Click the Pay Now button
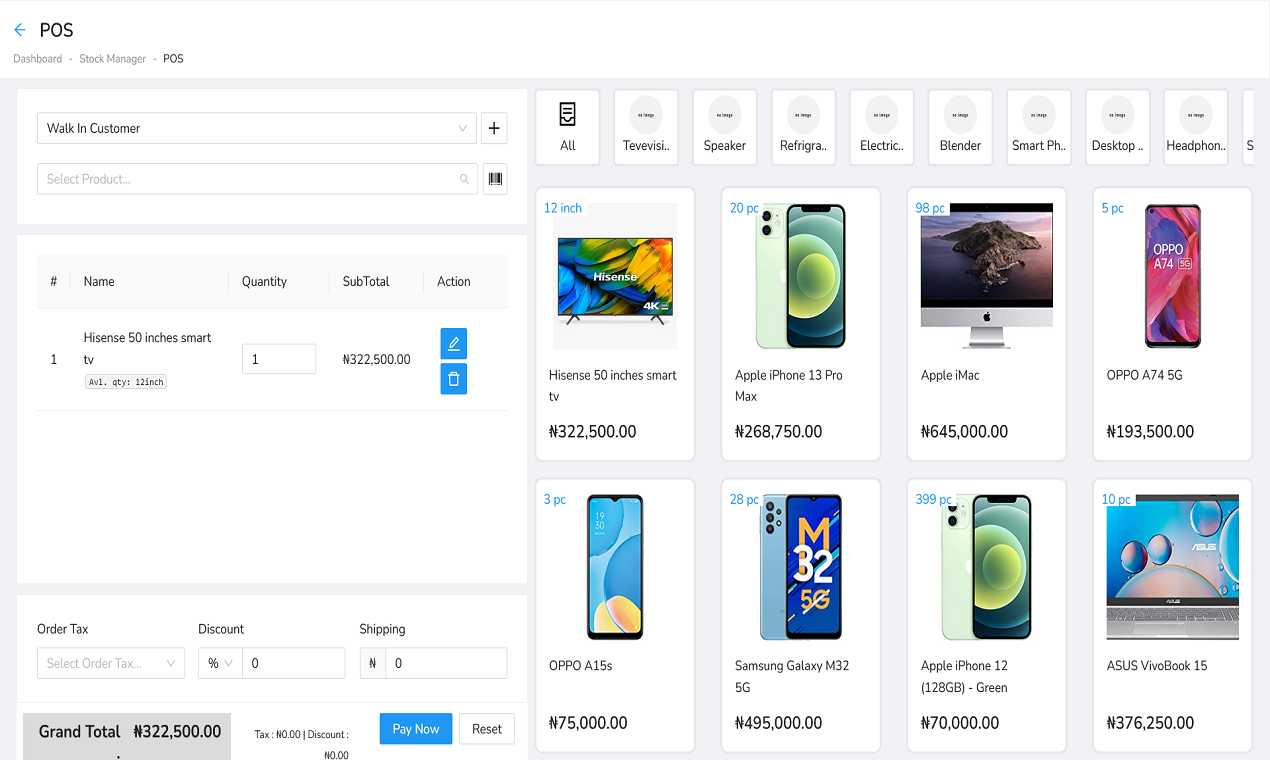Screen dimensions: 1270x760 416,729
